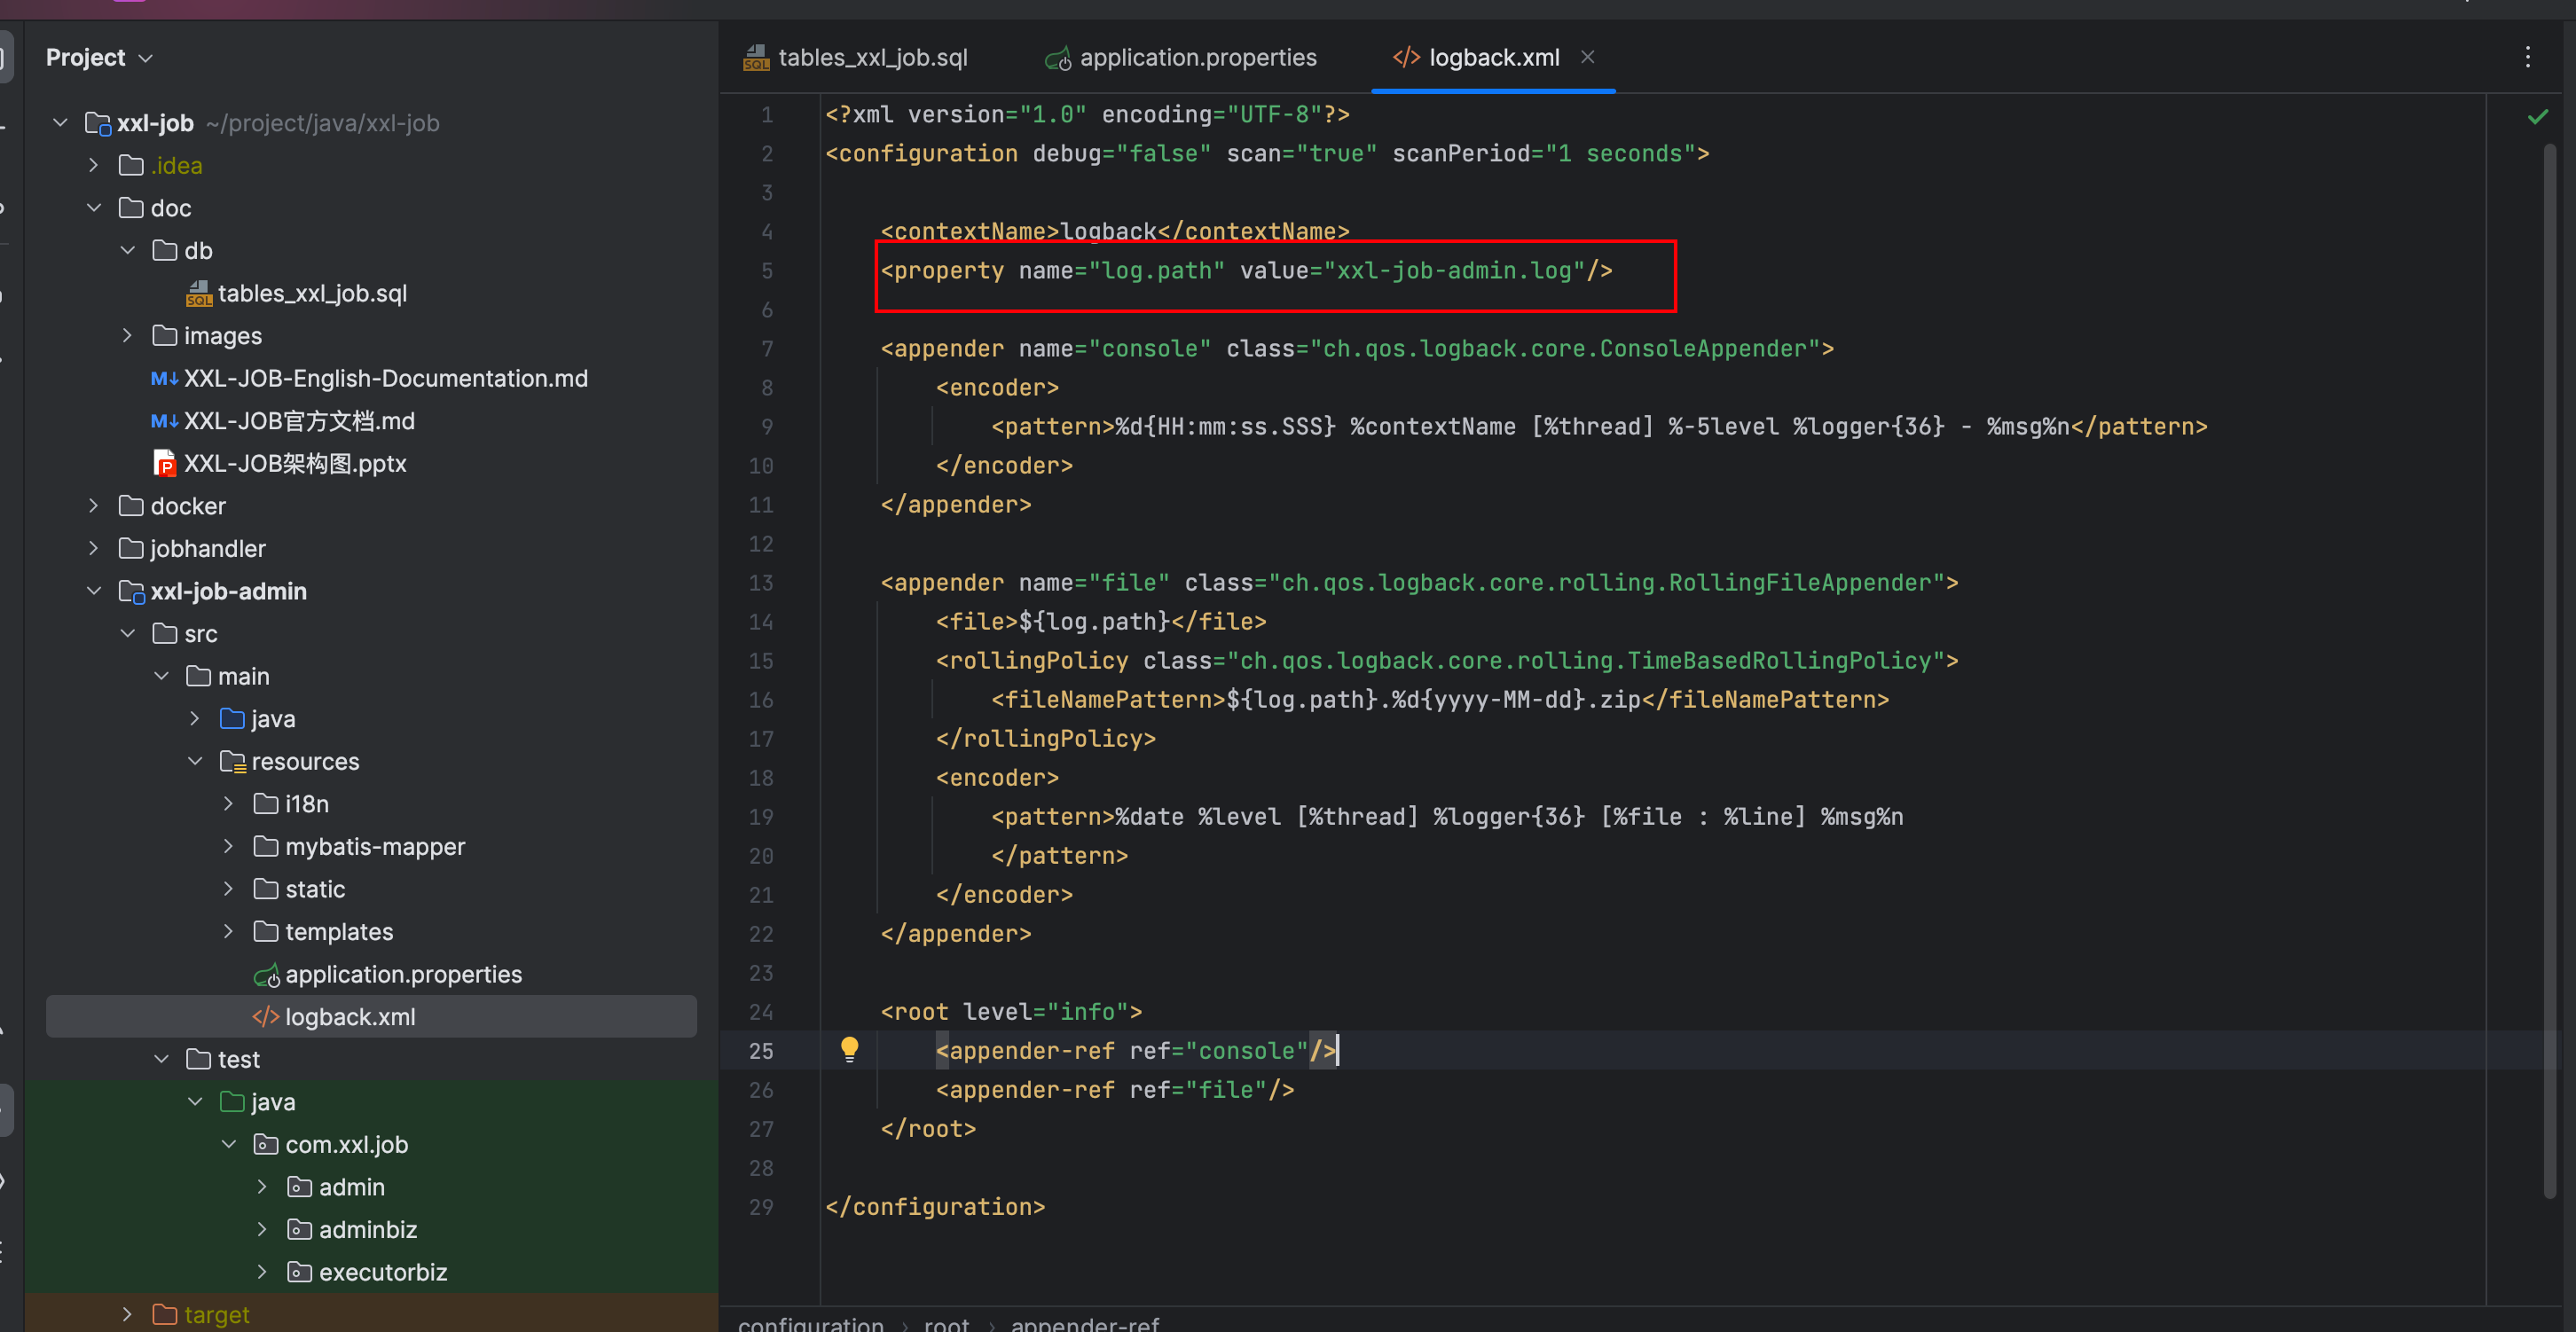Collapse the xxl-job root project
The height and width of the screenshot is (1332, 2576).
(x=60, y=123)
